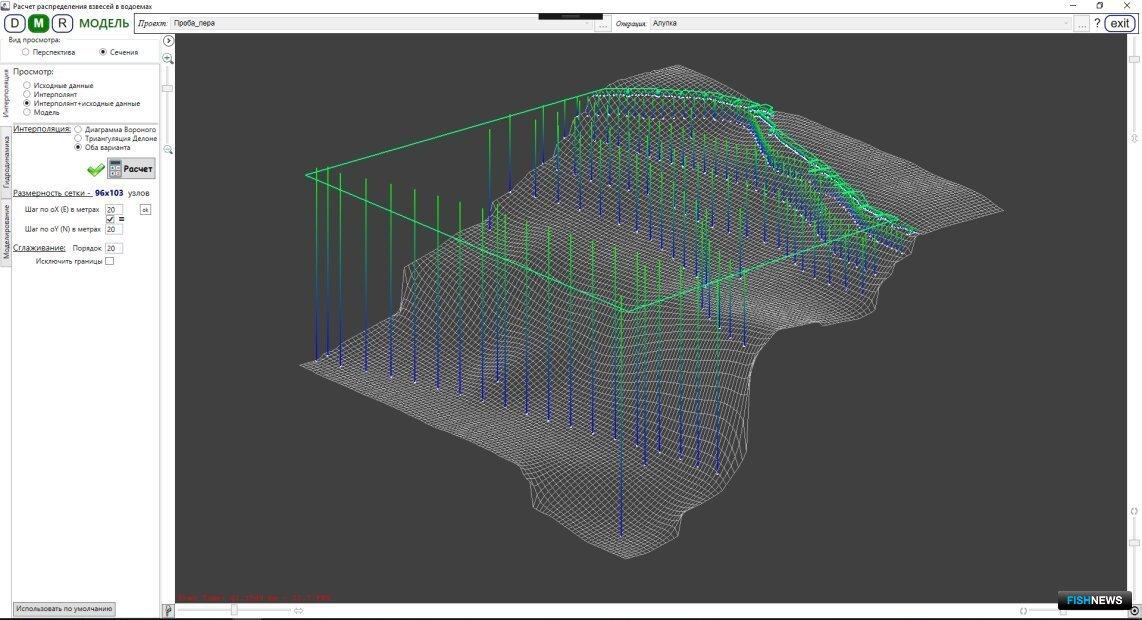
Task: Collapse side panel with round arrow icon
Action: pyautogui.click(x=168, y=41)
